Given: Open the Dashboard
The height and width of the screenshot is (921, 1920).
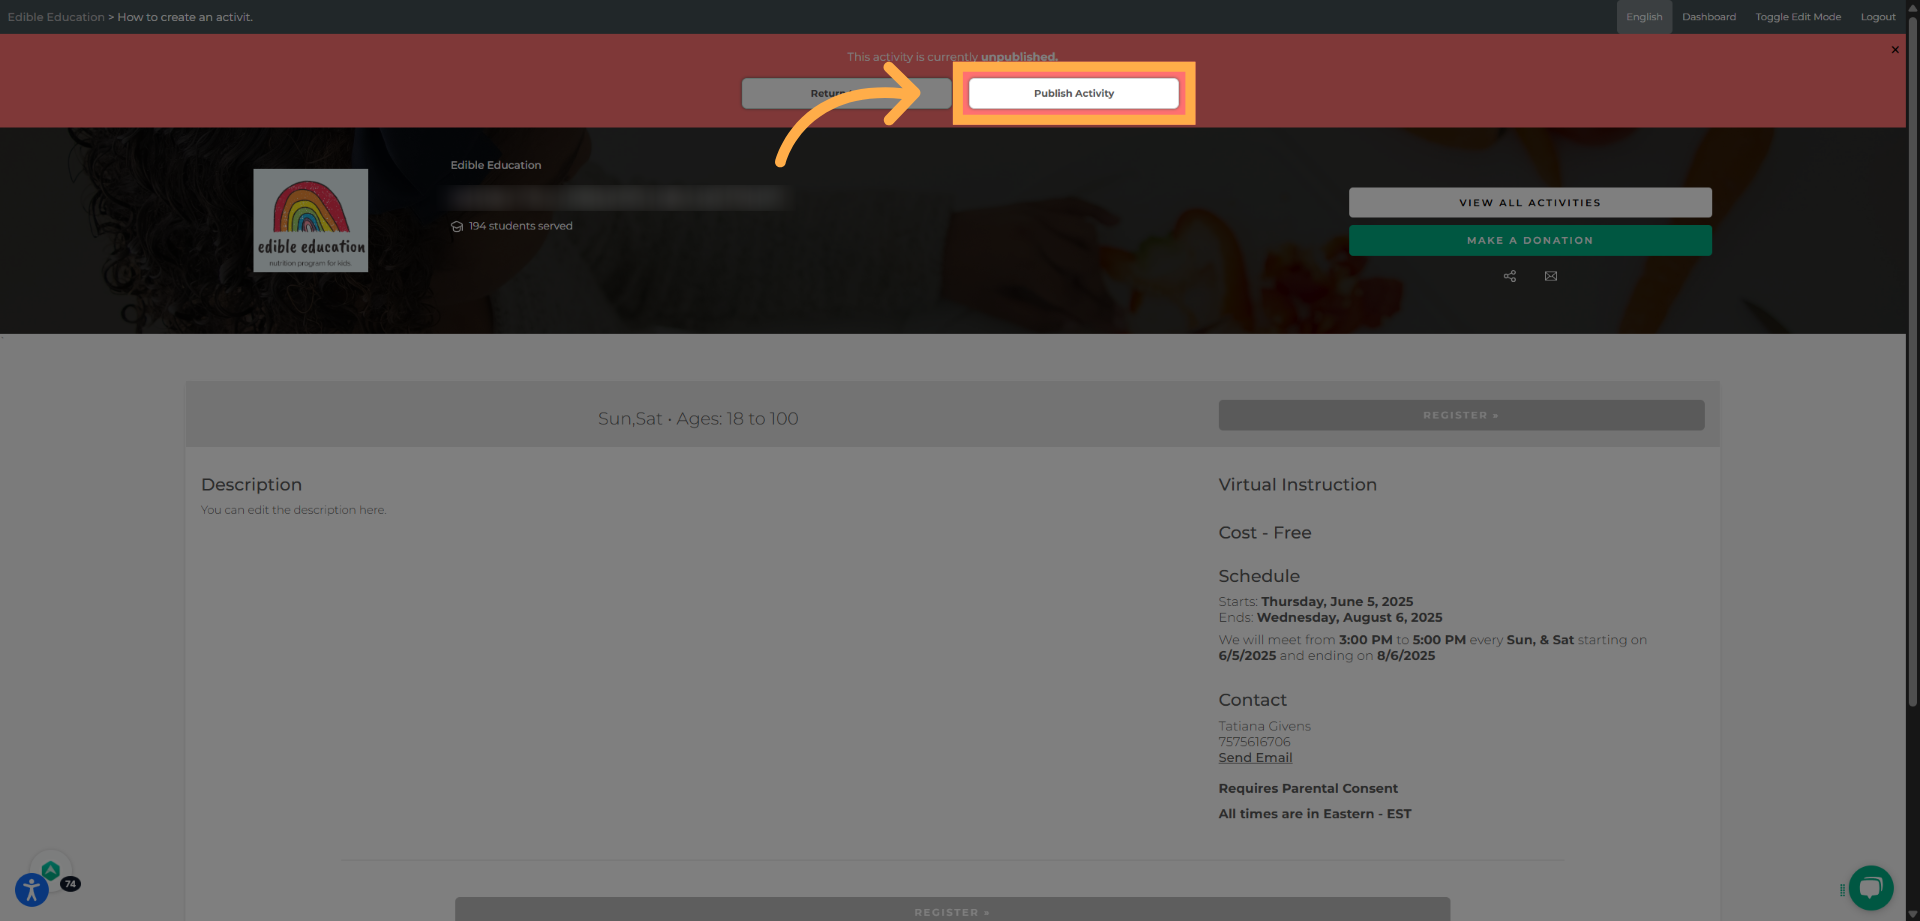Looking at the screenshot, I should coord(1708,16).
